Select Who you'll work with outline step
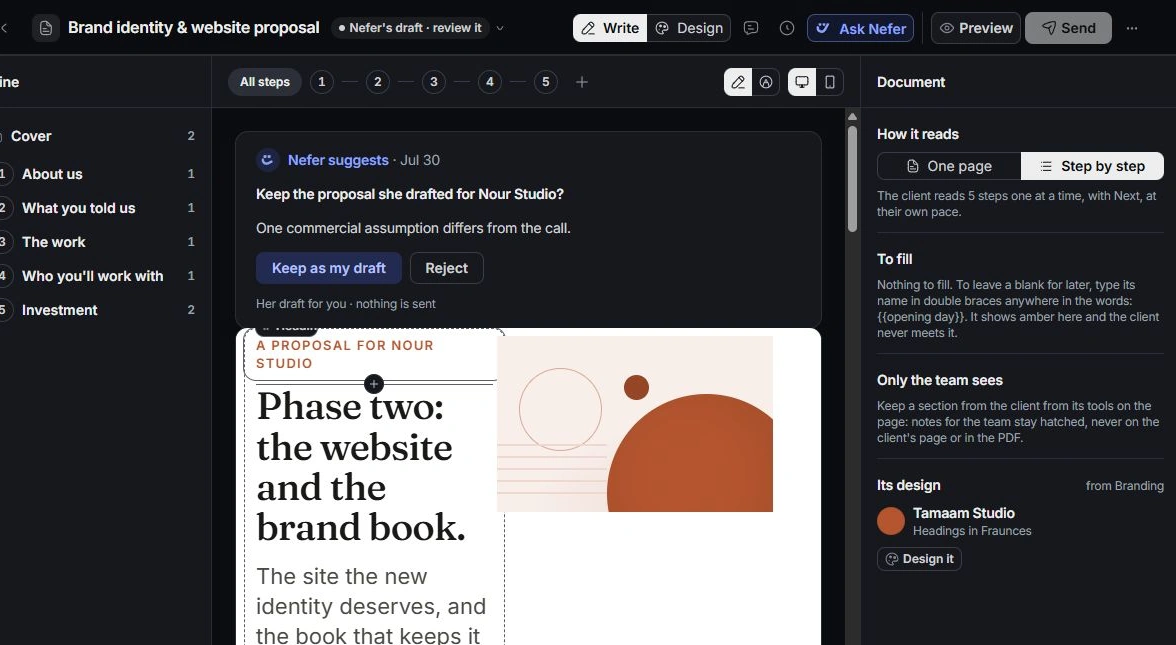The width and height of the screenshot is (1176, 645). pyautogui.click(x=99, y=276)
